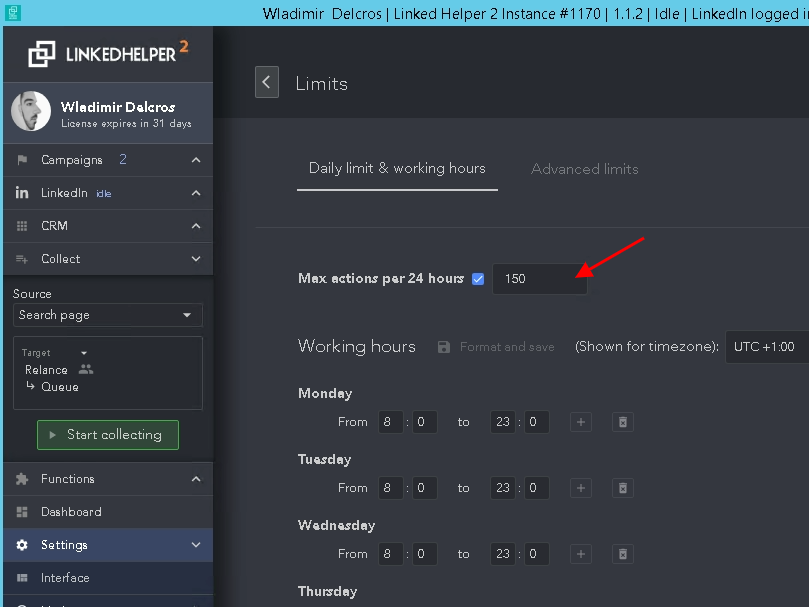Click the LinkedIn 'idle' status text
This screenshot has height=607, width=809.
click(104, 194)
